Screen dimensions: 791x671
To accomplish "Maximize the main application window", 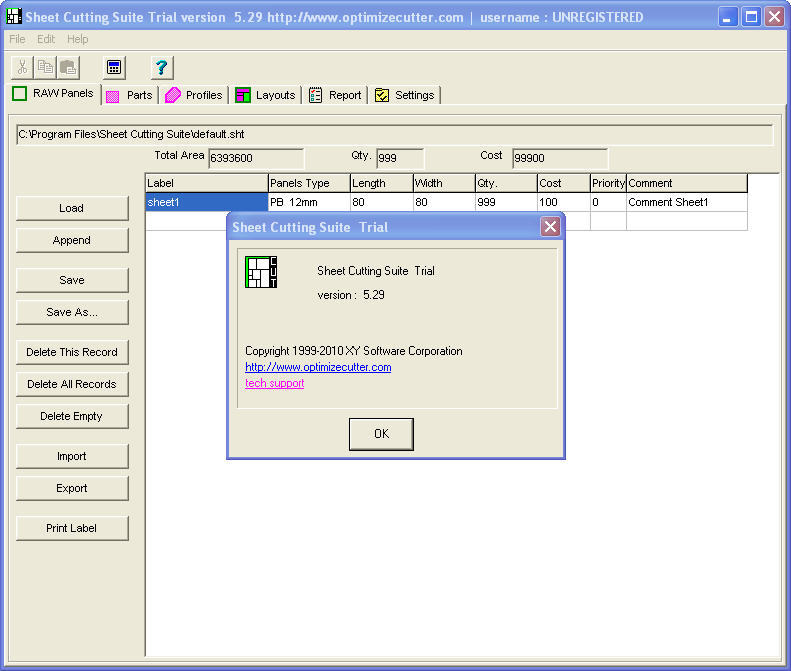I will point(751,17).
